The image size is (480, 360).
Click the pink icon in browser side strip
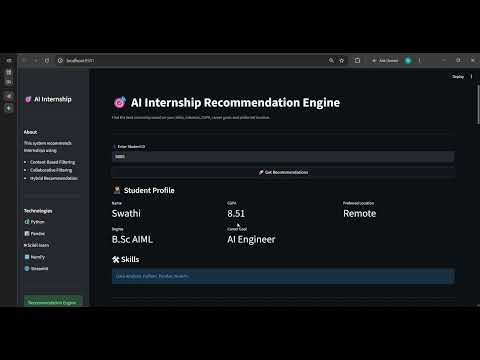coord(9,96)
